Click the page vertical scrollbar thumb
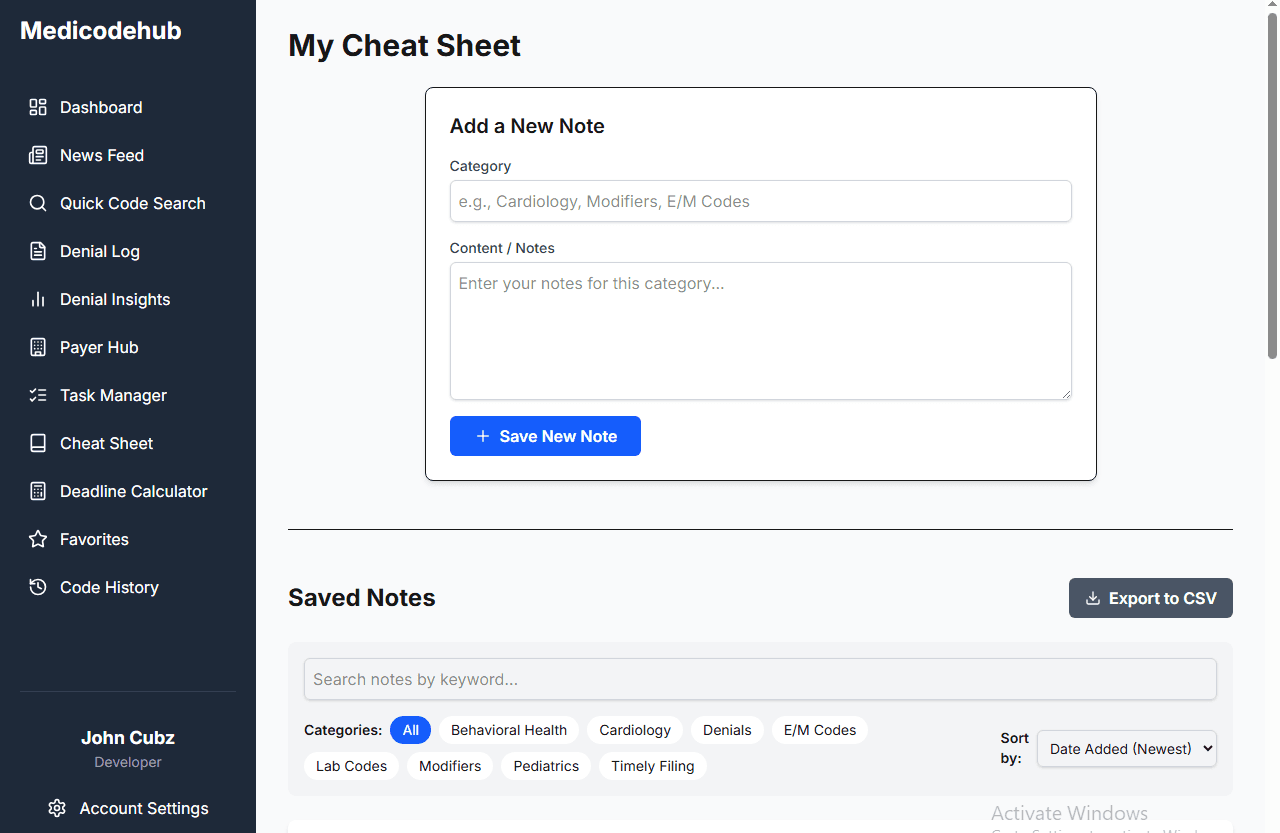Screen dimensions: 1280x833 (x=1272, y=187)
